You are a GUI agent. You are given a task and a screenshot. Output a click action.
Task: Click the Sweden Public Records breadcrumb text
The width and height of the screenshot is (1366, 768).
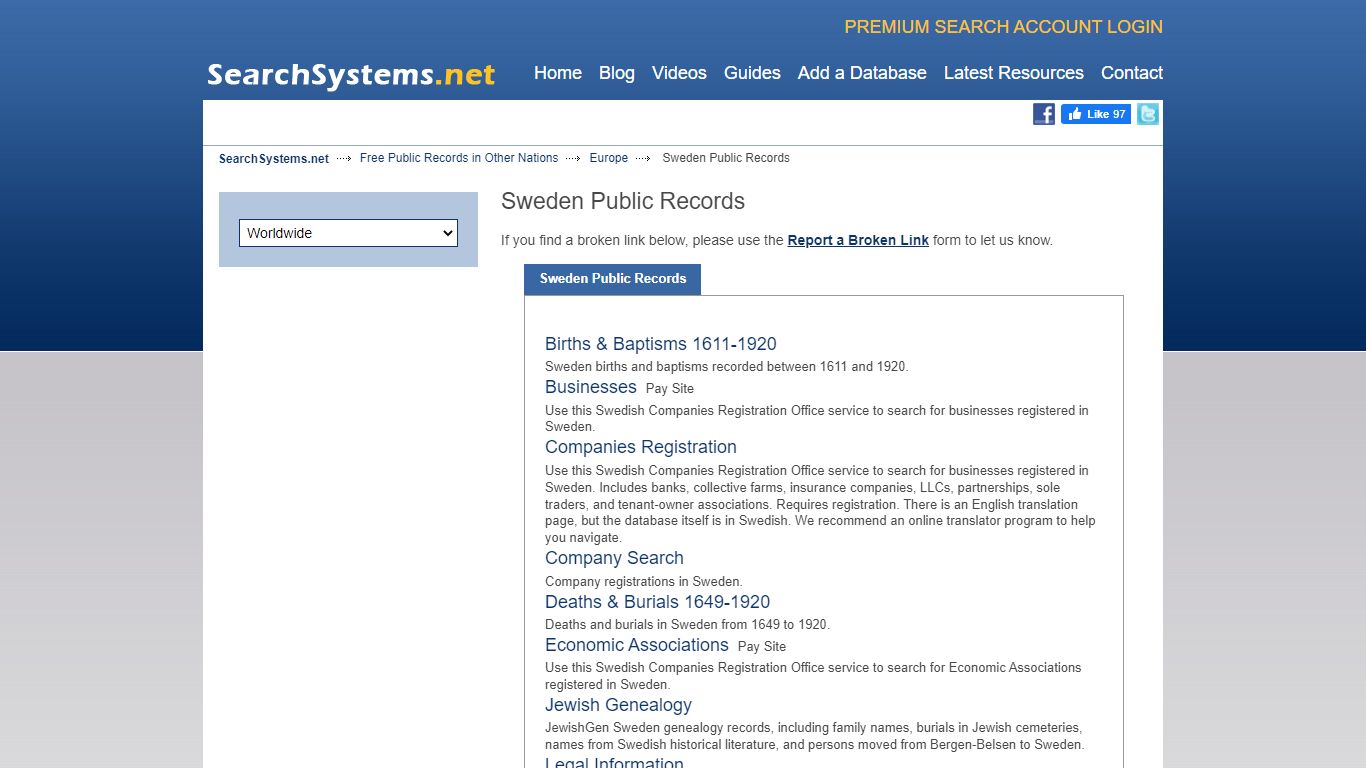click(x=726, y=158)
